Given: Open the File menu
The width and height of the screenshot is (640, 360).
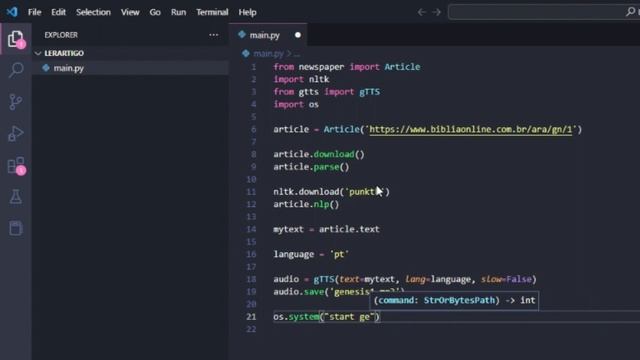Looking at the screenshot, I should (x=34, y=12).
